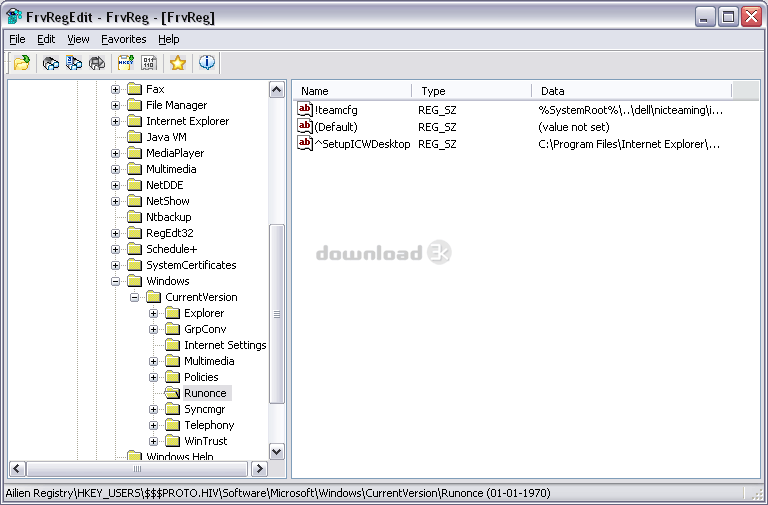Open the File menu

tap(17, 39)
